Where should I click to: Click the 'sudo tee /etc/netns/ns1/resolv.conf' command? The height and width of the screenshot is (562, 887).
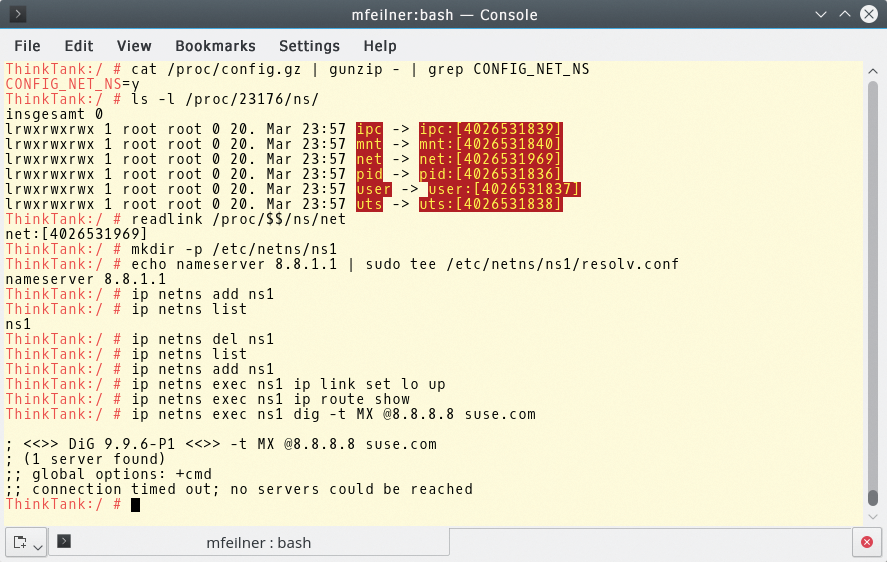pos(522,264)
